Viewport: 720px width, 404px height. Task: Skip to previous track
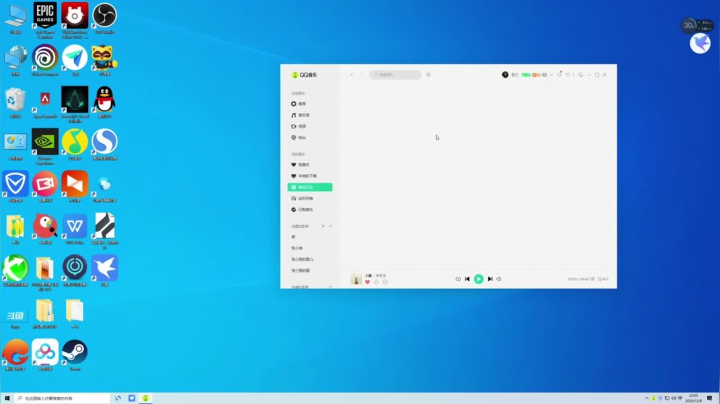pos(467,279)
